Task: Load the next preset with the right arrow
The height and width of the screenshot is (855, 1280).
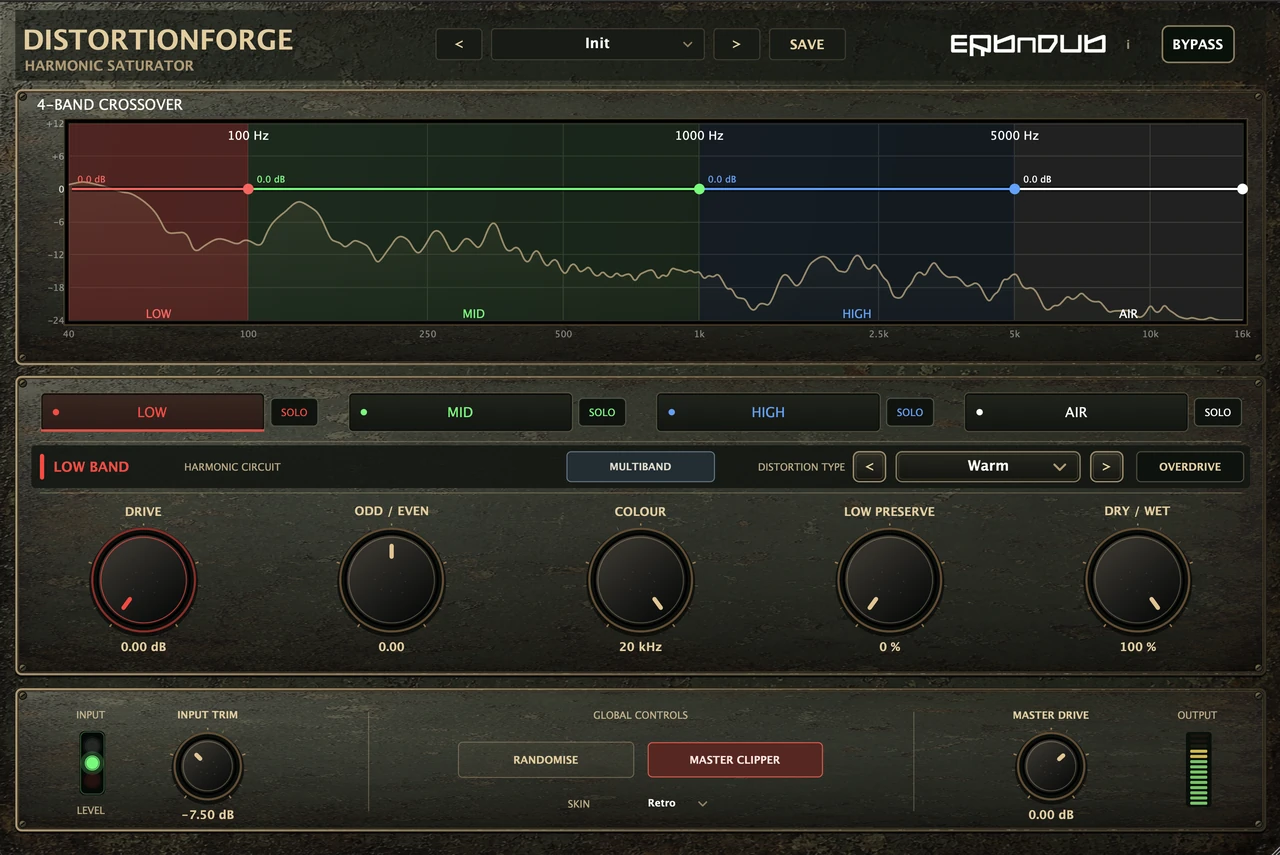Action: [x=737, y=44]
